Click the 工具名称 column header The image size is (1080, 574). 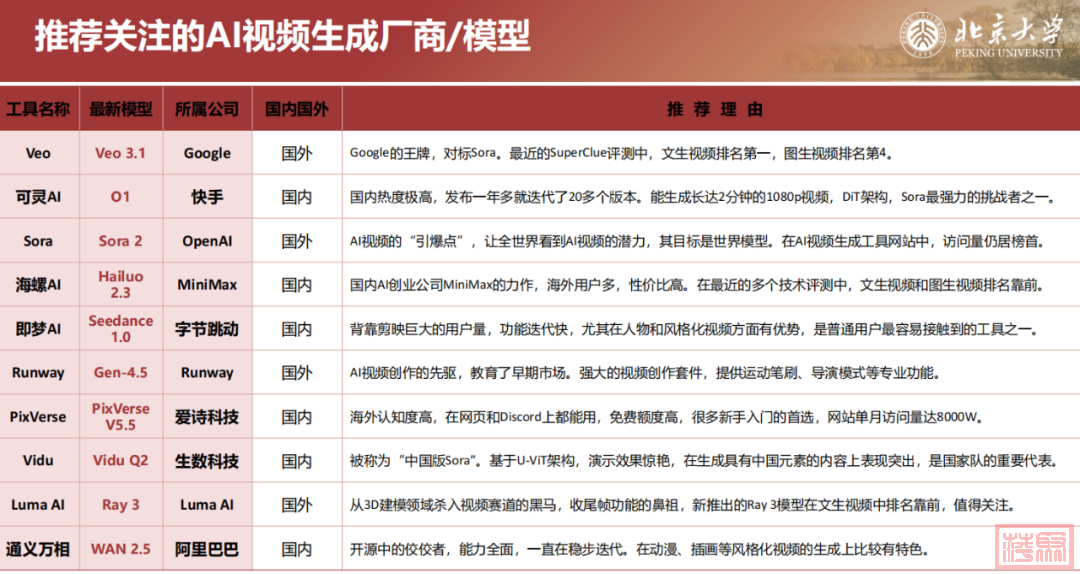coord(38,109)
